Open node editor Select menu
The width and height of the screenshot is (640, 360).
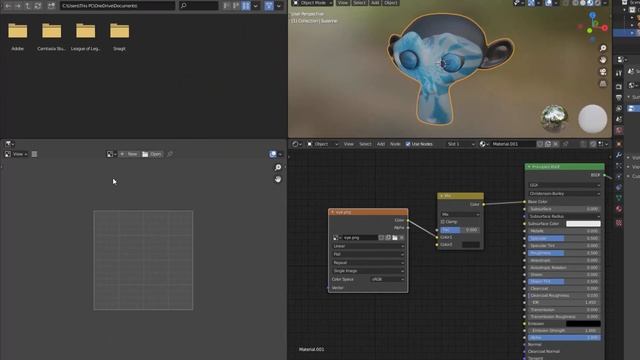pyautogui.click(x=365, y=144)
